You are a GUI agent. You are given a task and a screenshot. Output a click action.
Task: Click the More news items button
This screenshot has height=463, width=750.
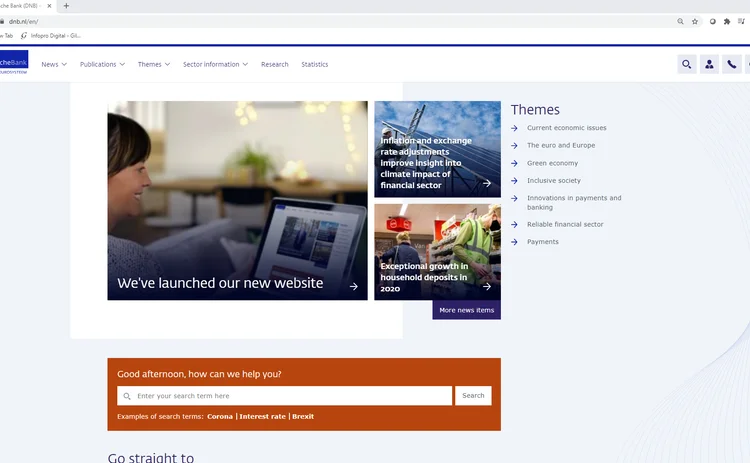tap(467, 310)
